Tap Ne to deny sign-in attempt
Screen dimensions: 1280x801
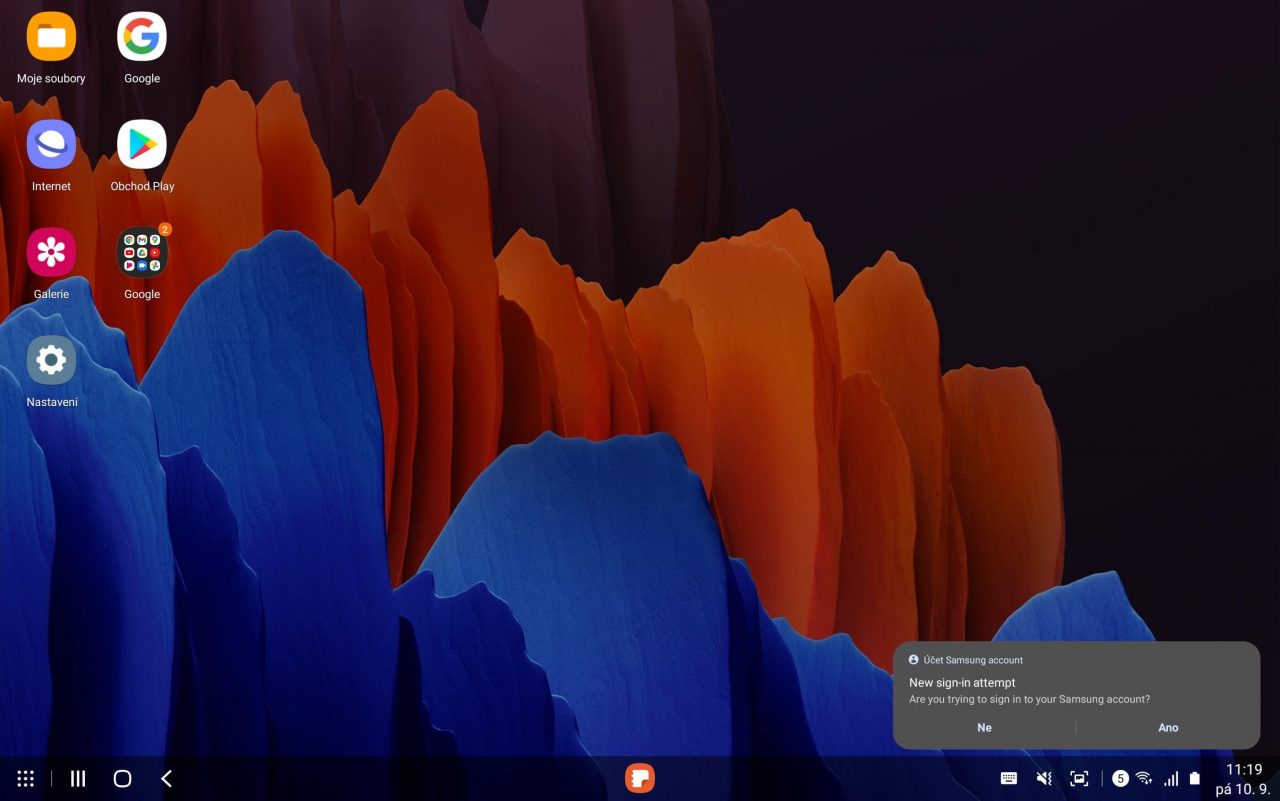click(984, 728)
